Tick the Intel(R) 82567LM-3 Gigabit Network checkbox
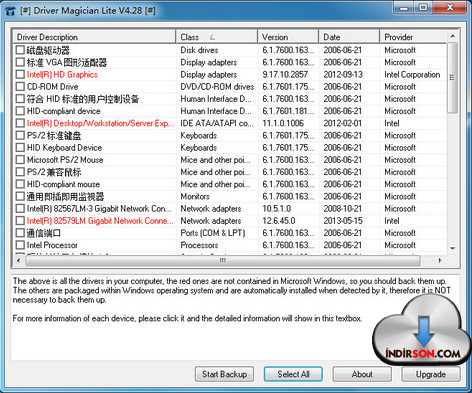Viewport: 472px width, 393px height. pyautogui.click(x=20, y=209)
